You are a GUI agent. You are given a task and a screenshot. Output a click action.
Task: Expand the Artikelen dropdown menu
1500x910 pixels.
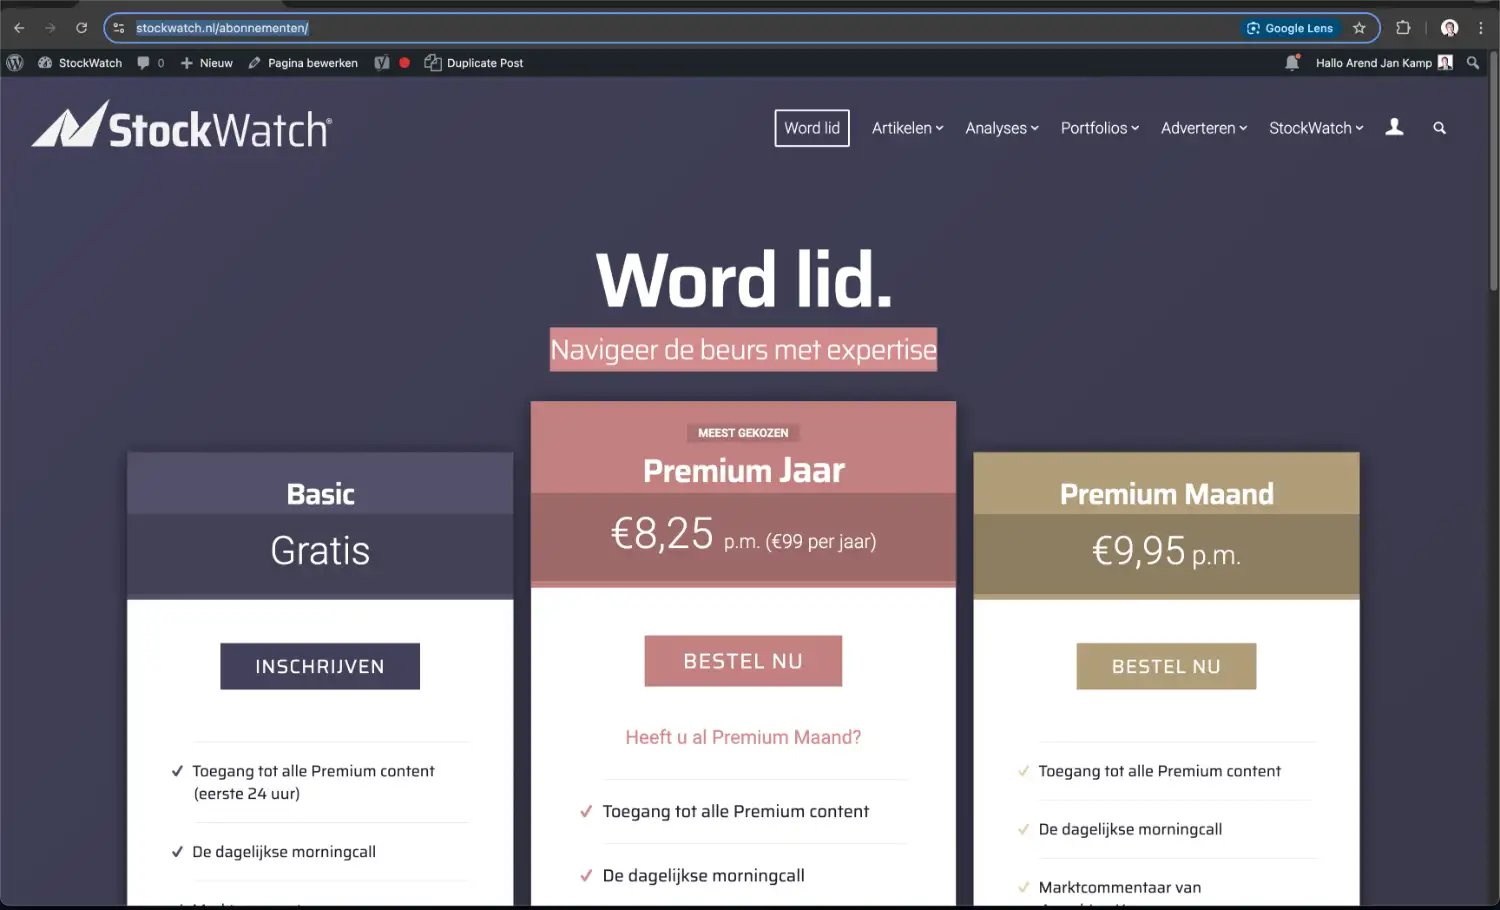coord(907,128)
